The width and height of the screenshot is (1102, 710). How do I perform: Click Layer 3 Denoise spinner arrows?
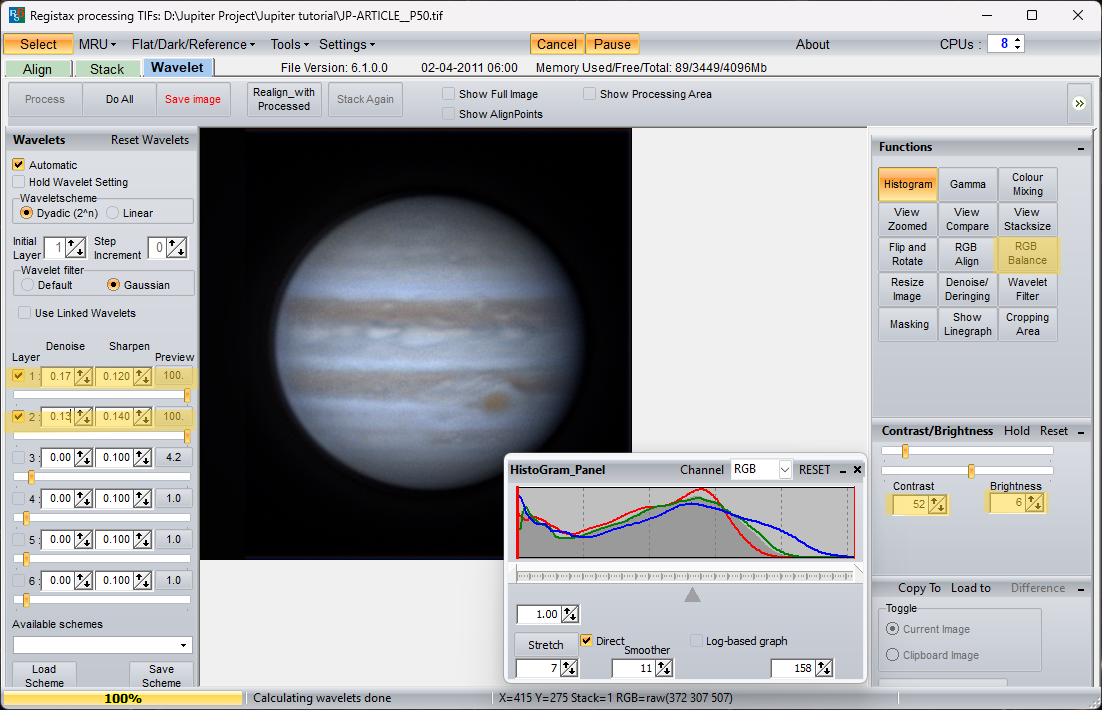point(84,458)
